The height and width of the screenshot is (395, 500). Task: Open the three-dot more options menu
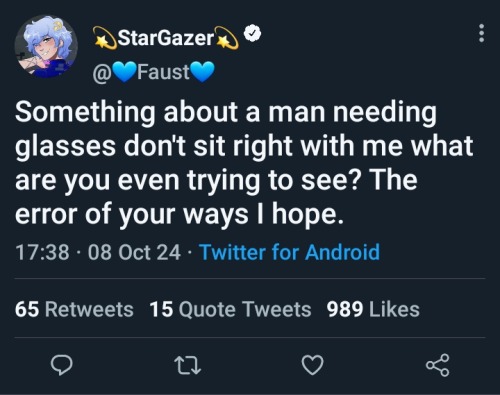(x=481, y=33)
